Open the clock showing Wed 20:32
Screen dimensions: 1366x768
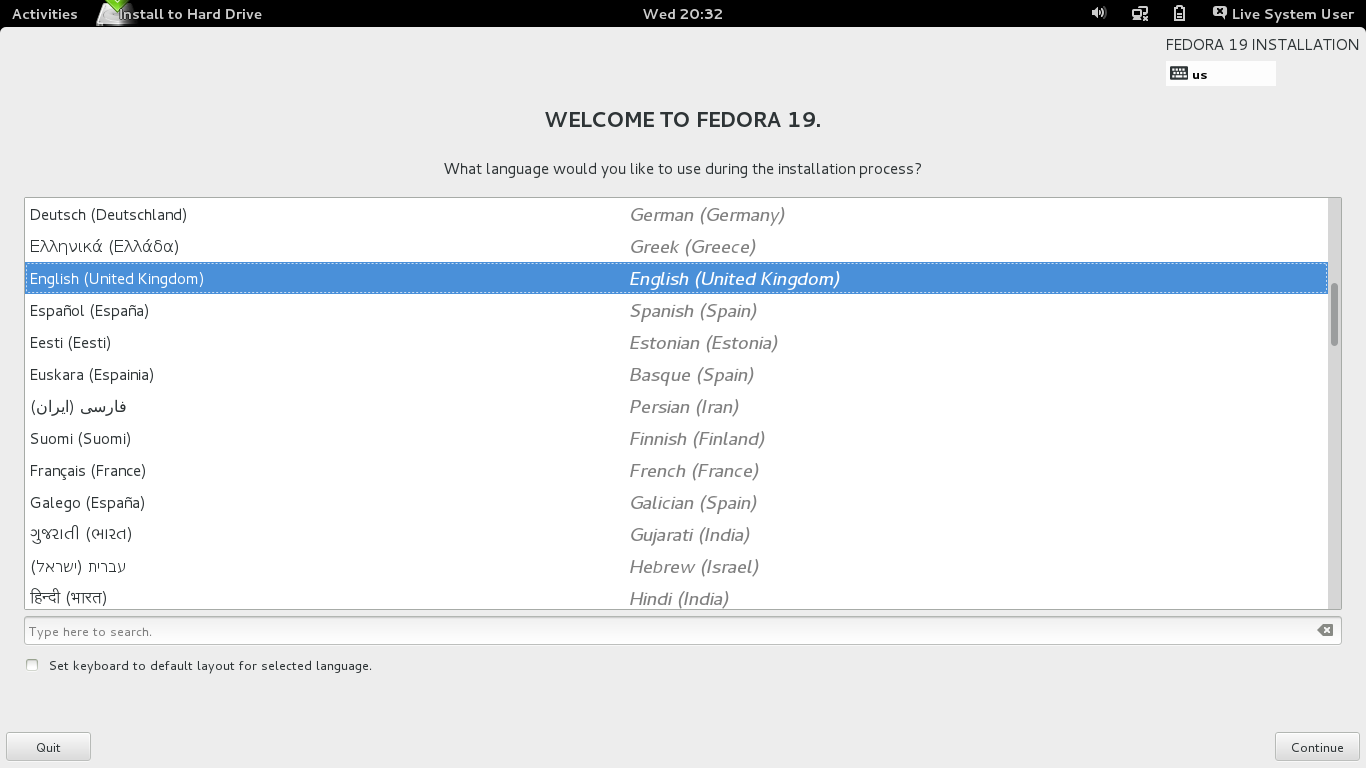[x=682, y=13]
